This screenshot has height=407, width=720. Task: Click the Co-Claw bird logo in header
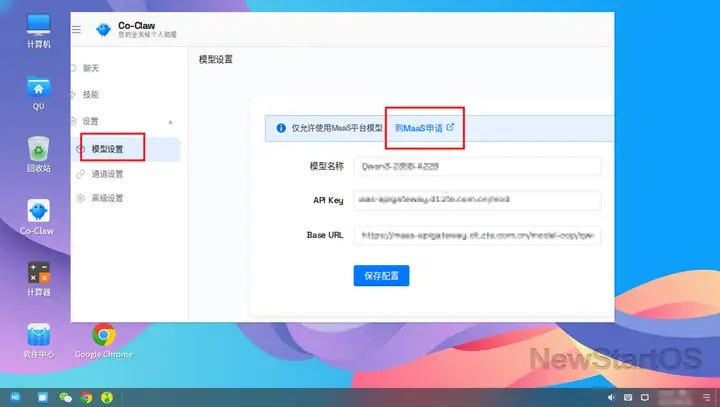click(x=103, y=30)
